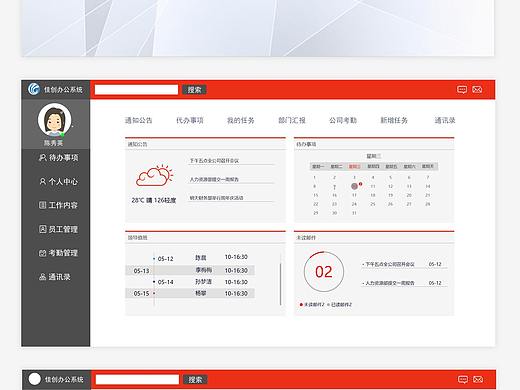Select day 31 in the calendar
This screenshot has width=520, height=390.
coord(354,213)
